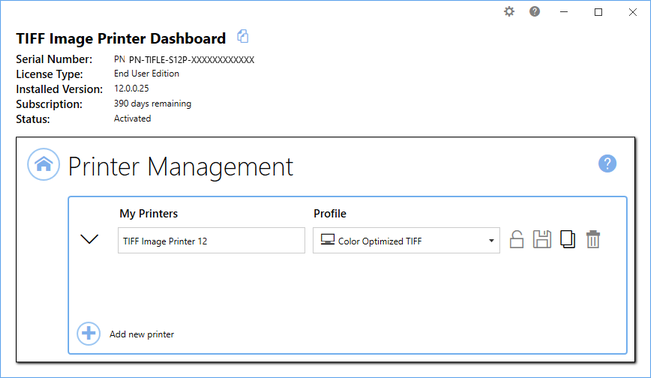The height and width of the screenshot is (378, 651).
Task: Click the Add new printer label
Action: click(x=142, y=334)
